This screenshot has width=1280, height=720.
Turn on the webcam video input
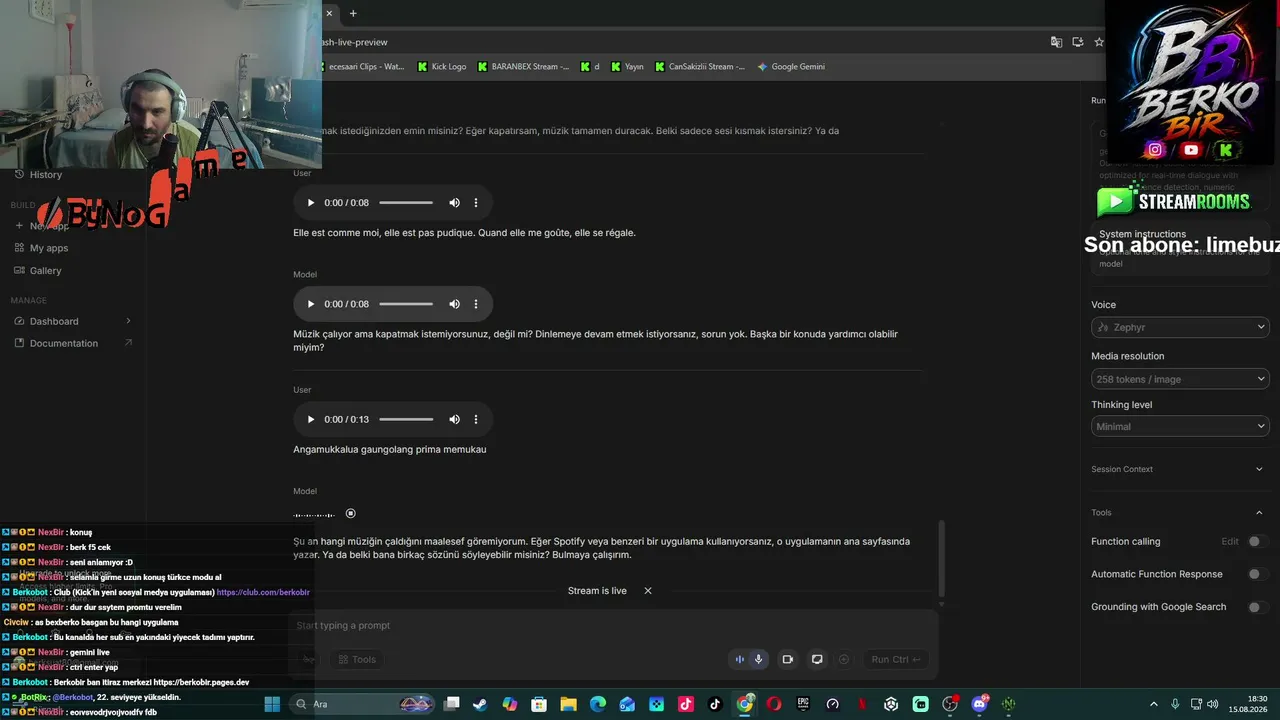coord(788,659)
